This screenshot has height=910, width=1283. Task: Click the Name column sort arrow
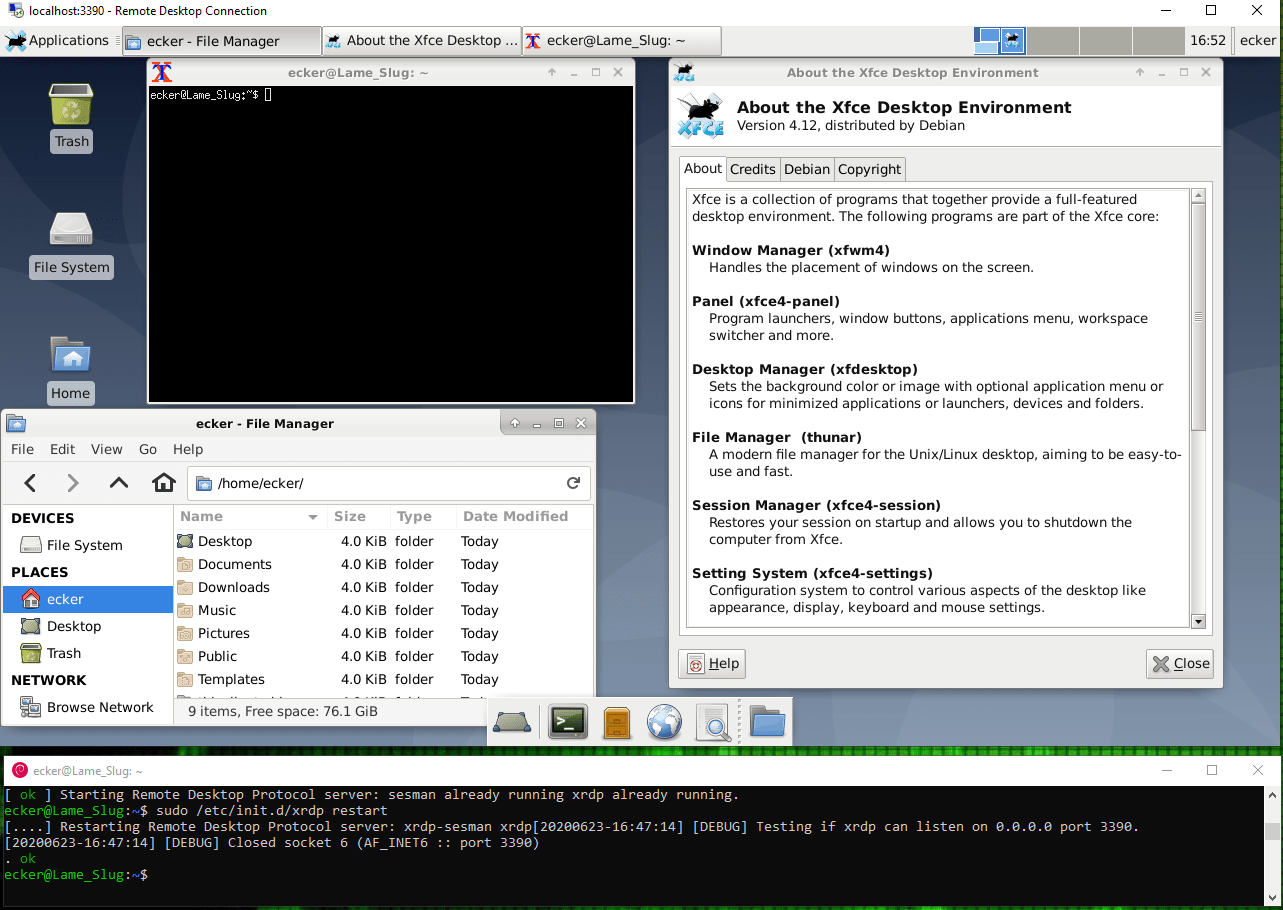313,517
